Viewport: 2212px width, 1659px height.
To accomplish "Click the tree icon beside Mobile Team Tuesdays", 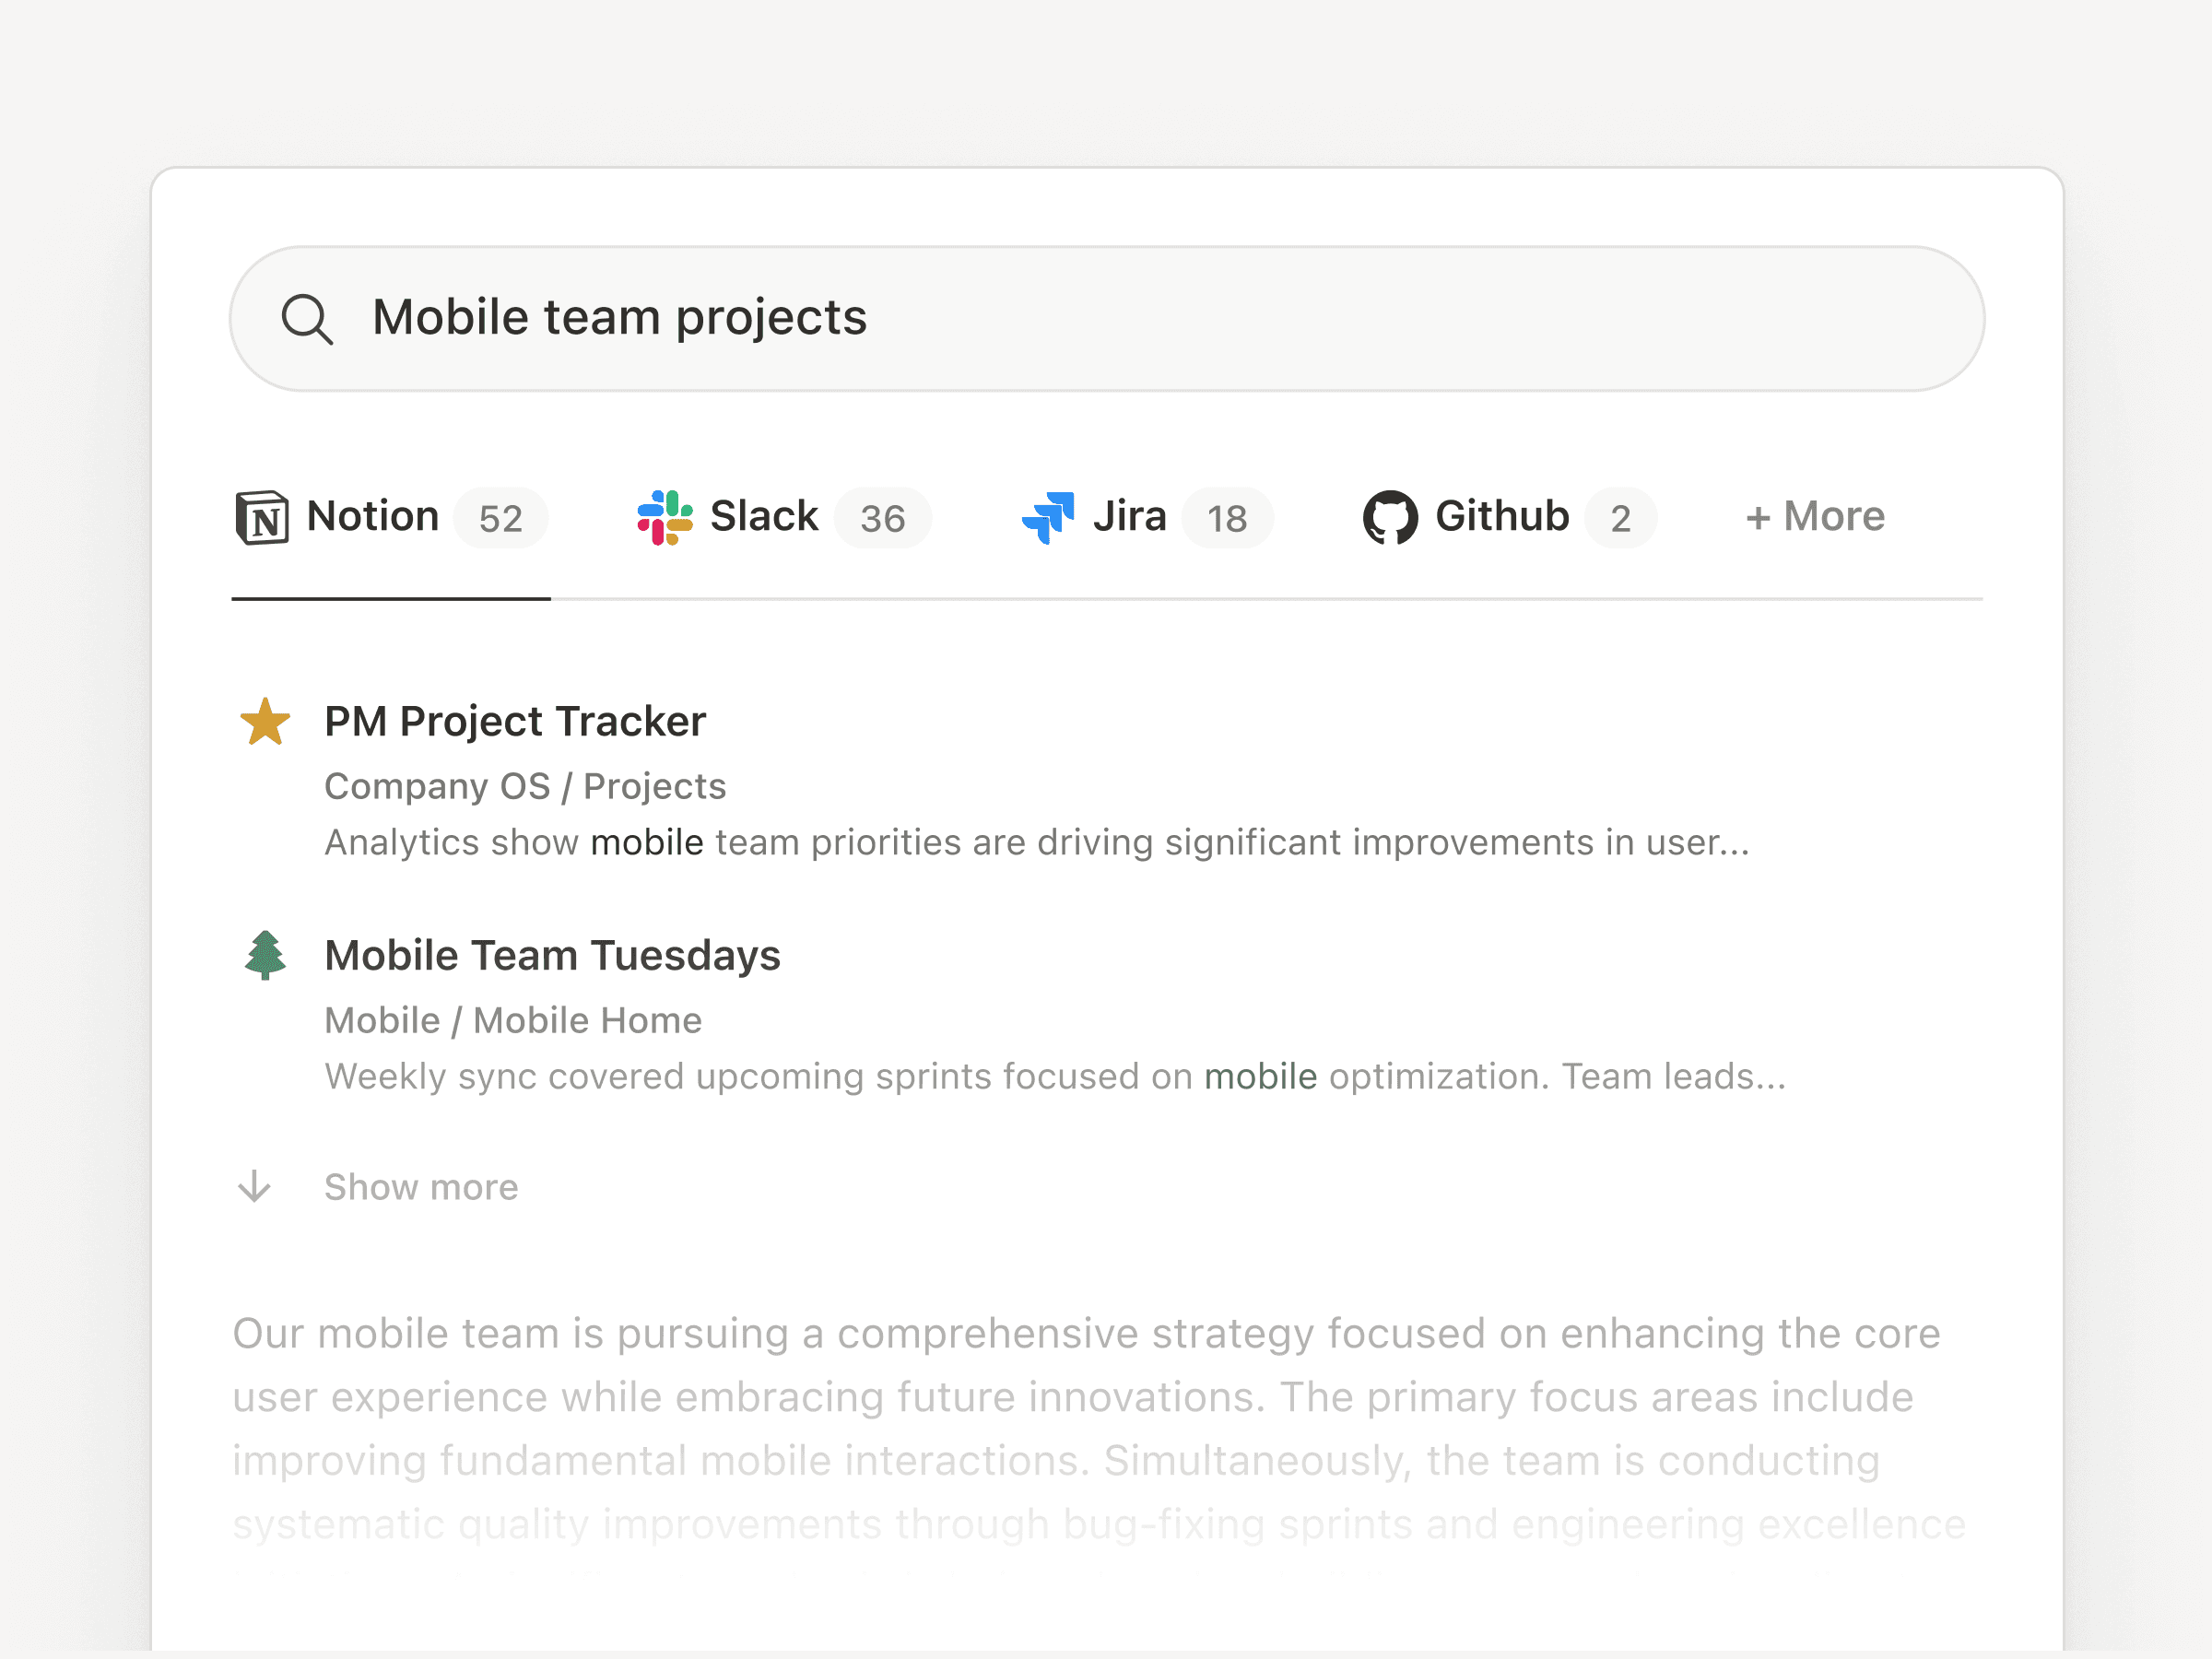I will click(x=264, y=955).
